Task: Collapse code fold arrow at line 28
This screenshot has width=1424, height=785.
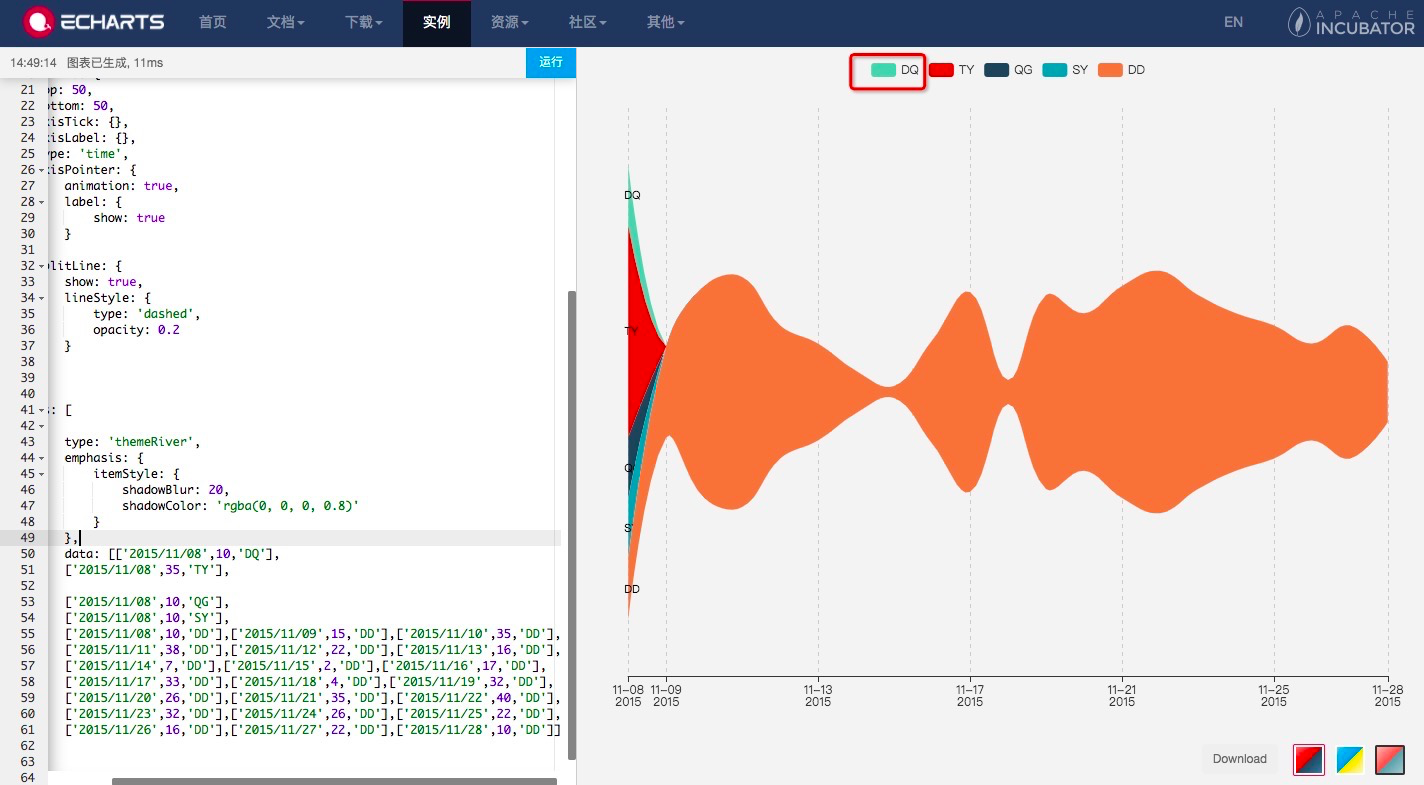Action: click(41, 202)
